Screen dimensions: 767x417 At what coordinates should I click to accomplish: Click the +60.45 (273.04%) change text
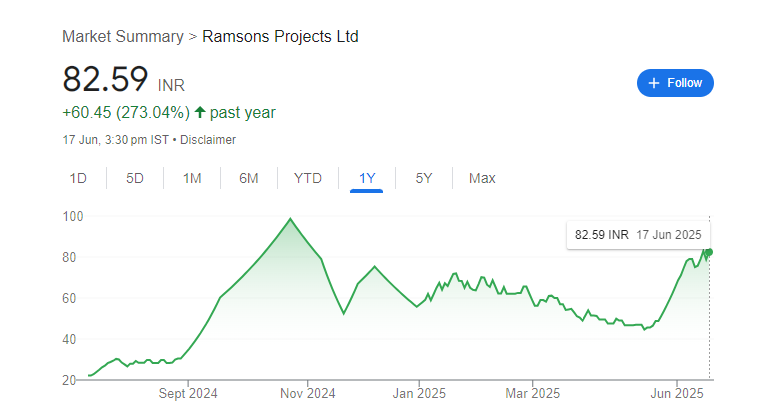point(126,113)
